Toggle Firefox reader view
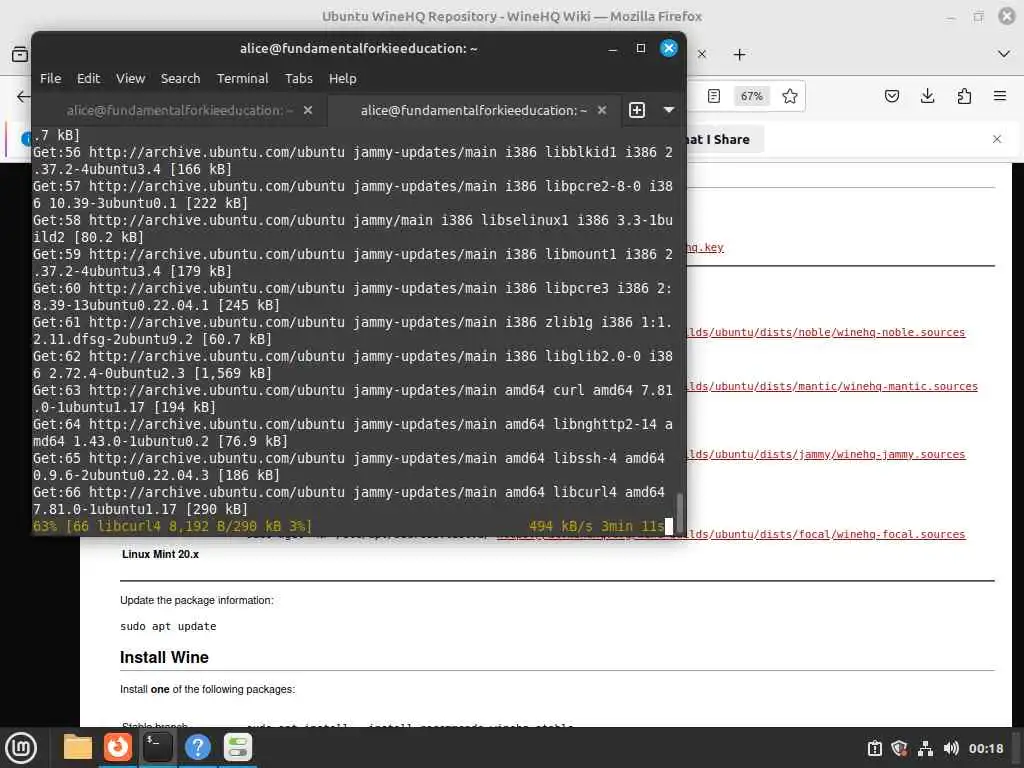1024x768 pixels. point(714,96)
